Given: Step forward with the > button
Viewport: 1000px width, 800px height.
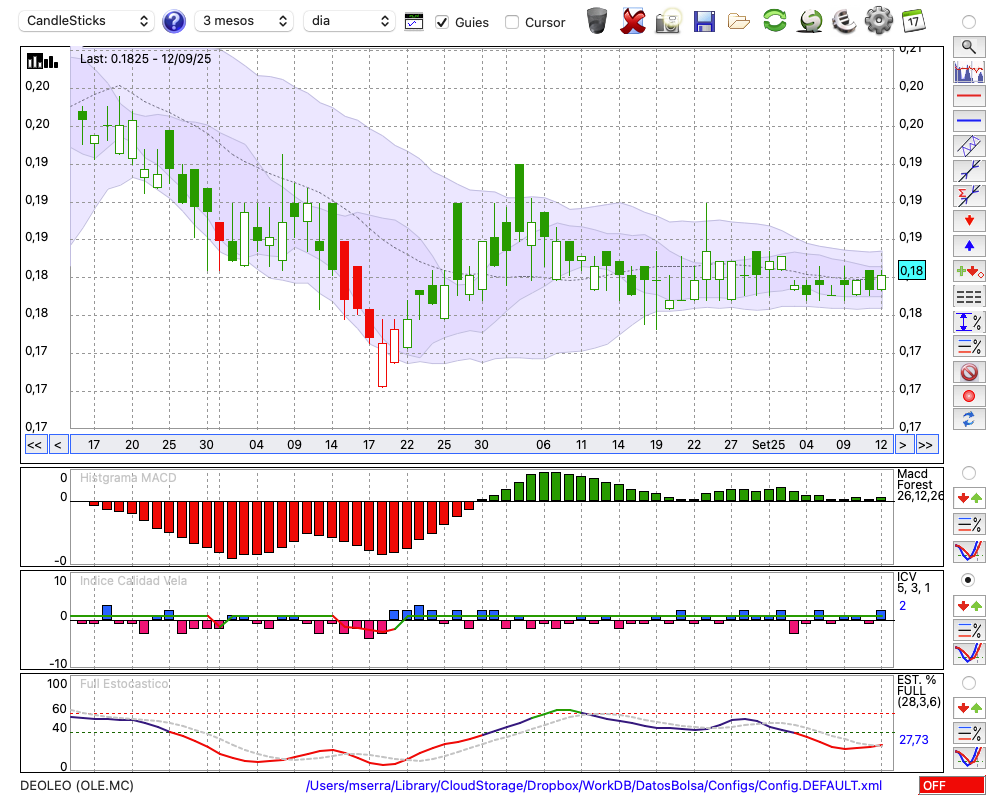Looking at the screenshot, I should (x=902, y=445).
